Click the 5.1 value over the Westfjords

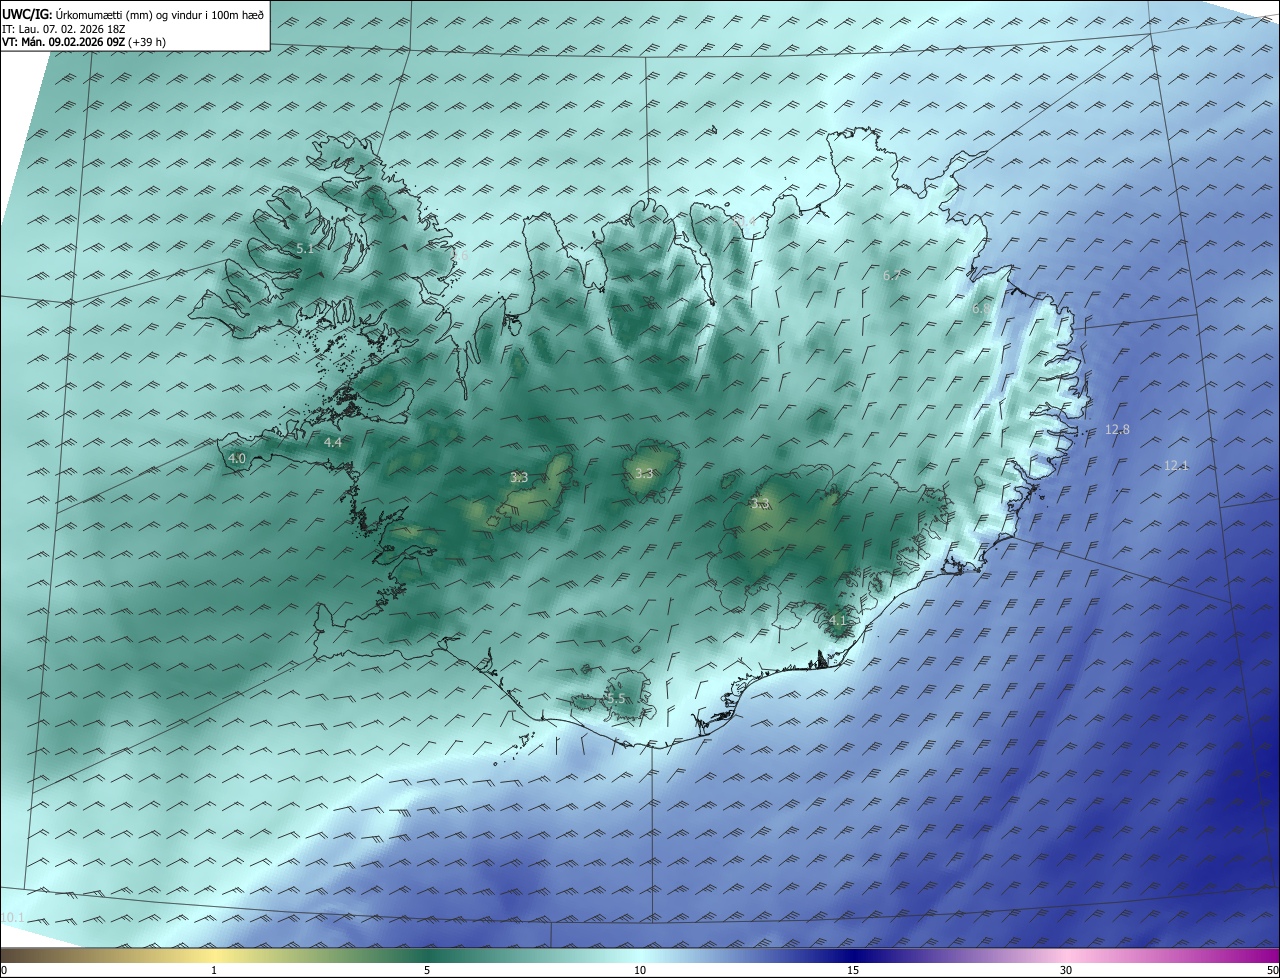coord(305,248)
